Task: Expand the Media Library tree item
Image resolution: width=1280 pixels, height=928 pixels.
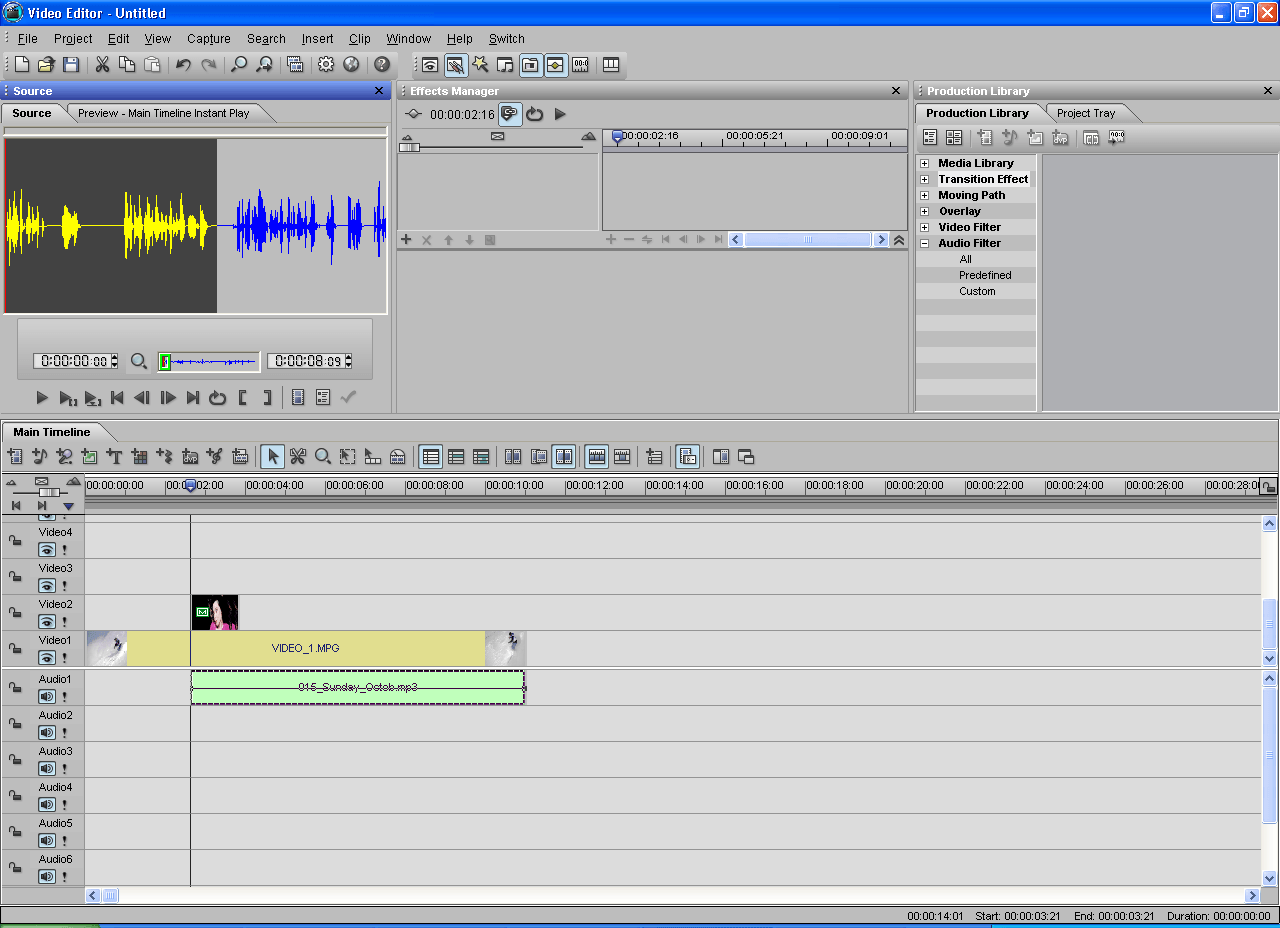Action: click(x=924, y=163)
